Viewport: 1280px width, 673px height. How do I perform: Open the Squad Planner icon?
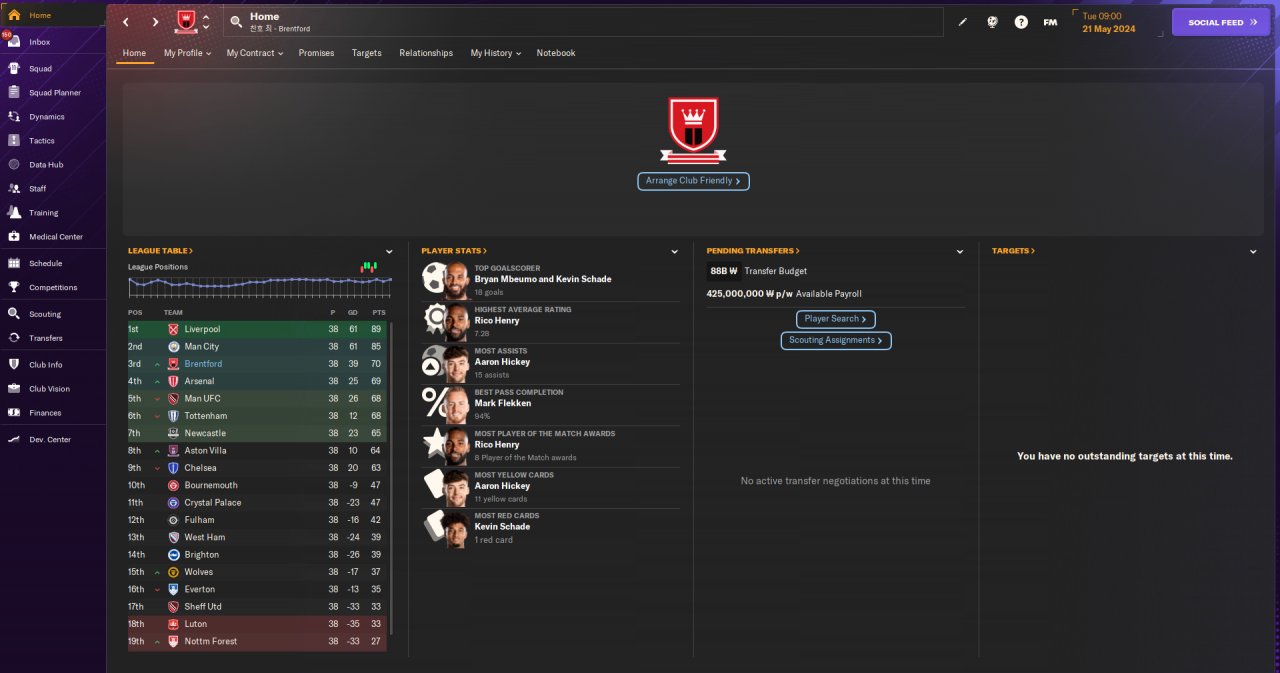(14, 93)
